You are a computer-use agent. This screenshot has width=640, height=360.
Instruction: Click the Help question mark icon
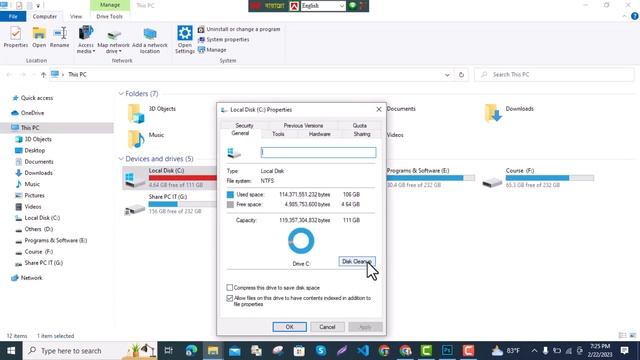[x=635, y=16]
